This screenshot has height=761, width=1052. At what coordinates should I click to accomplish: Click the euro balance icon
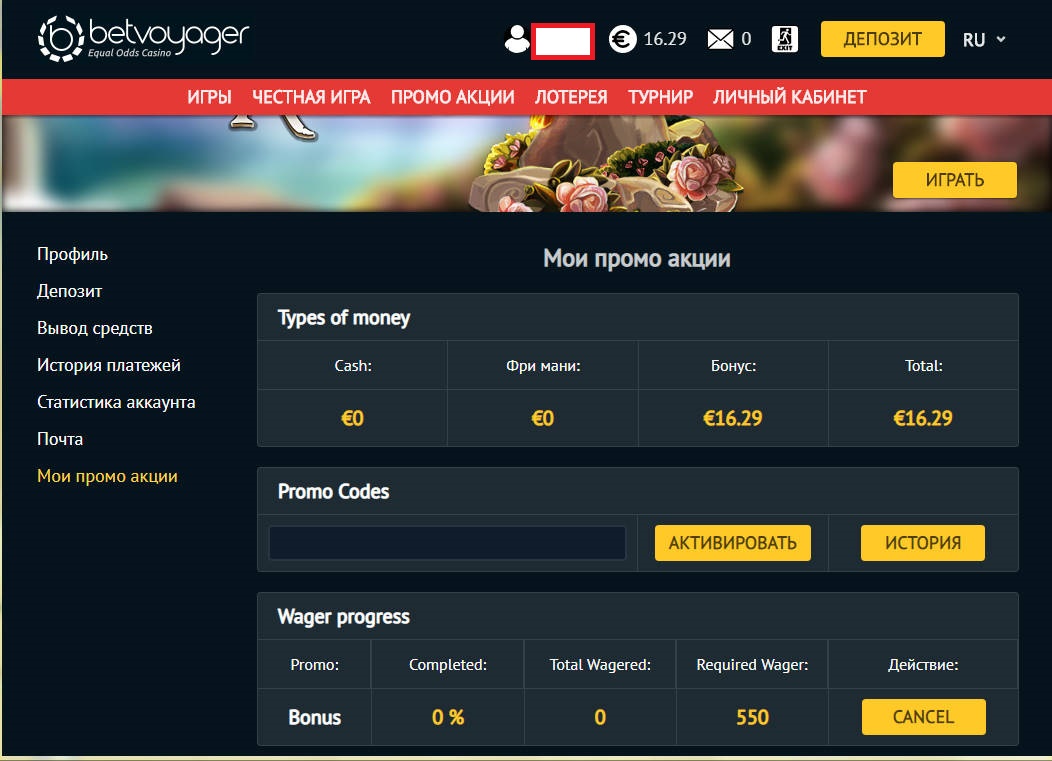[x=622, y=39]
